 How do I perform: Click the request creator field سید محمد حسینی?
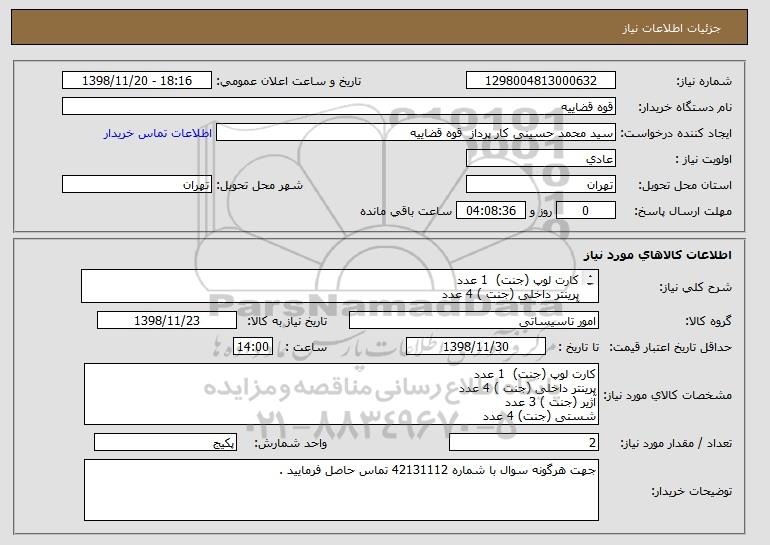pos(416,133)
